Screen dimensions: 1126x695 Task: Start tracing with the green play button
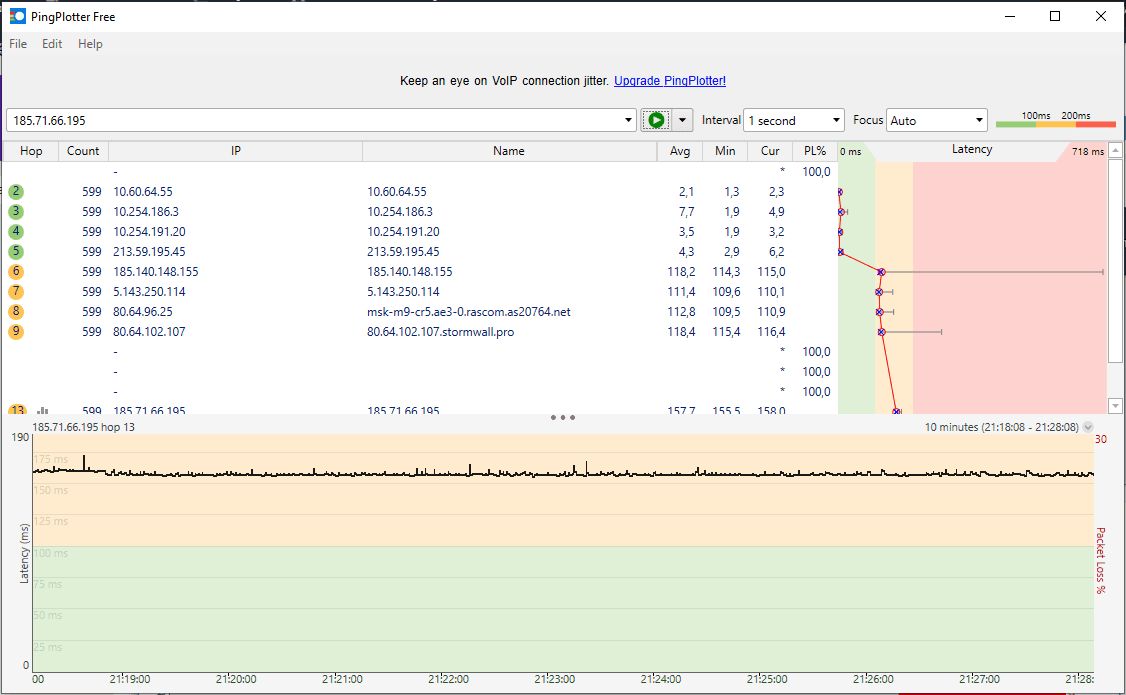click(x=656, y=120)
